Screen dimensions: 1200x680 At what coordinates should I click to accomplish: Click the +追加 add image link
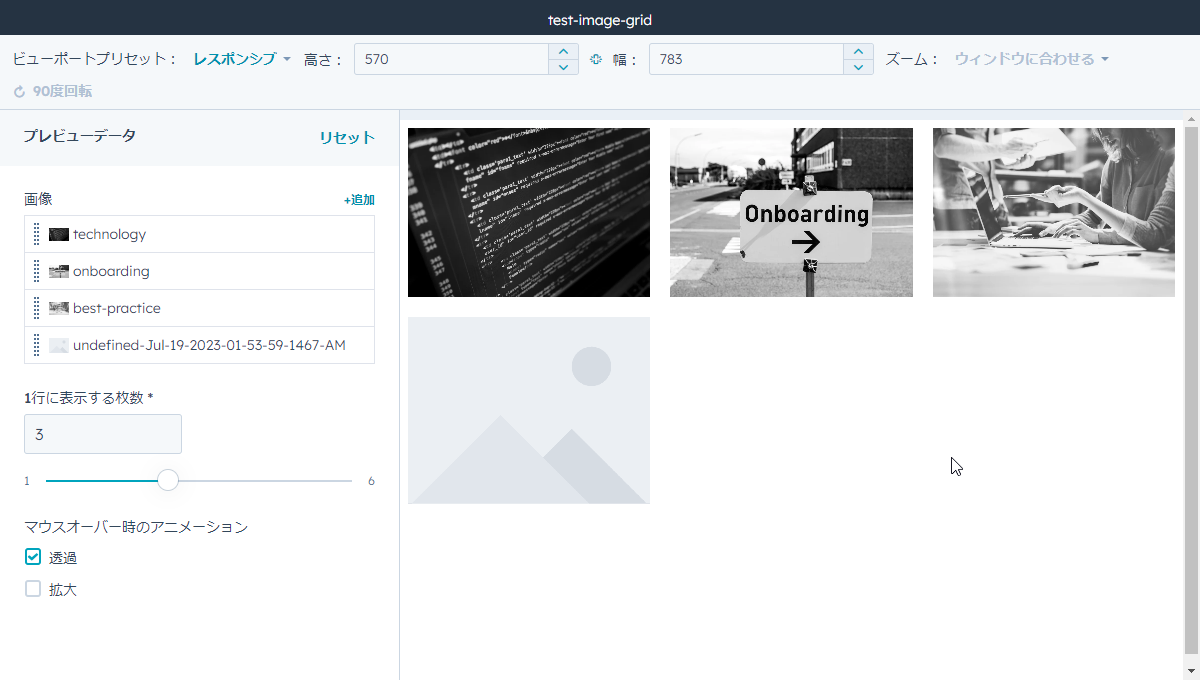tap(359, 200)
